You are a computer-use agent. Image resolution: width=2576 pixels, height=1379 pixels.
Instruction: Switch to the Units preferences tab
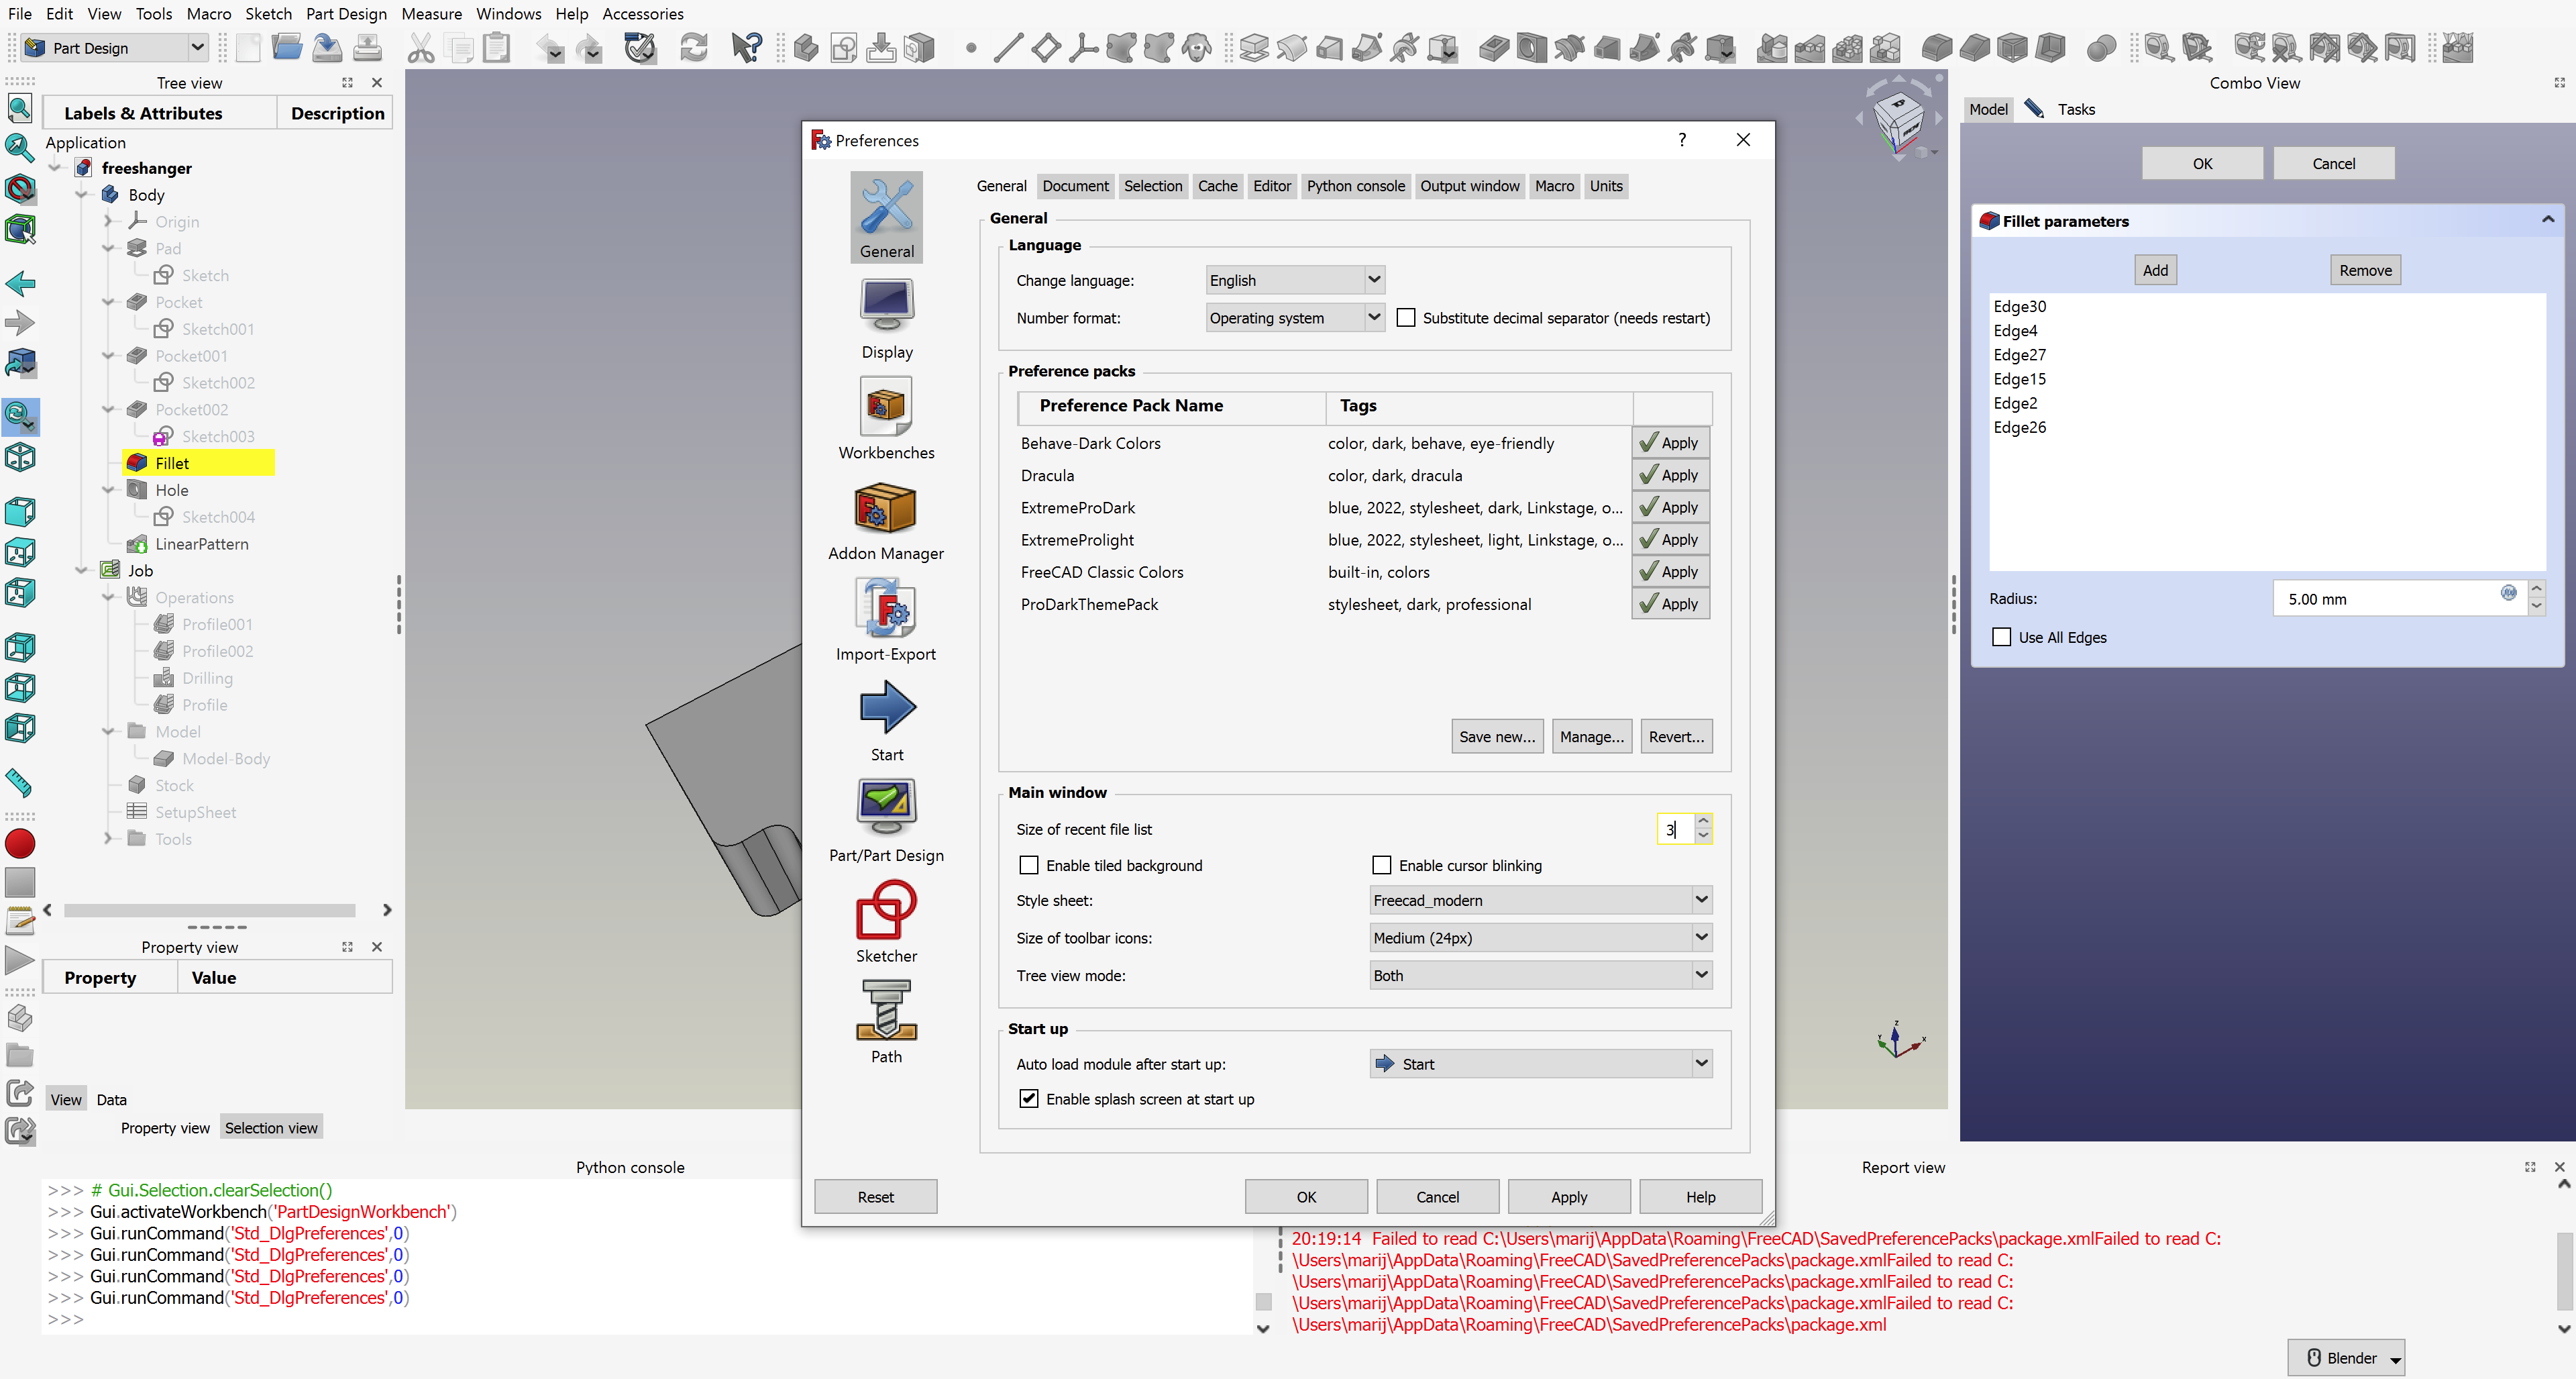point(1605,186)
